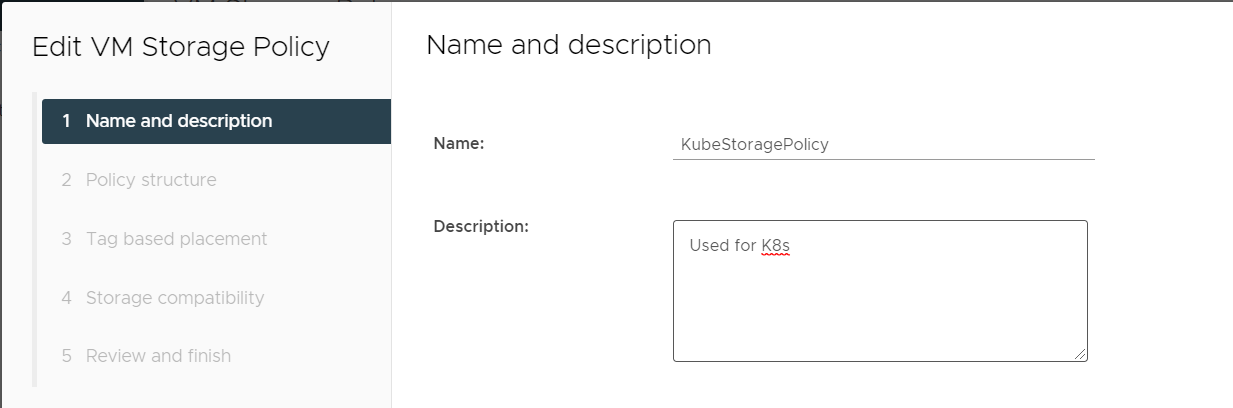Go to the "Policy structure" step
1233x408 pixels.
click(x=151, y=180)
